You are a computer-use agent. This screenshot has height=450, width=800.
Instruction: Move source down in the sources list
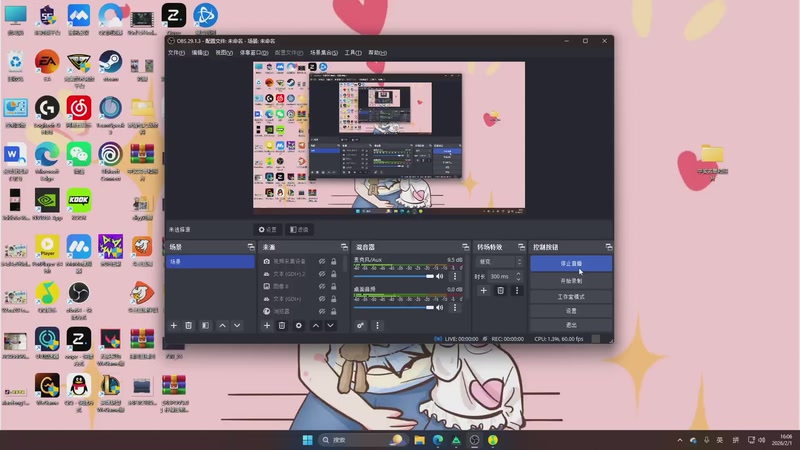tap(331, 326)
